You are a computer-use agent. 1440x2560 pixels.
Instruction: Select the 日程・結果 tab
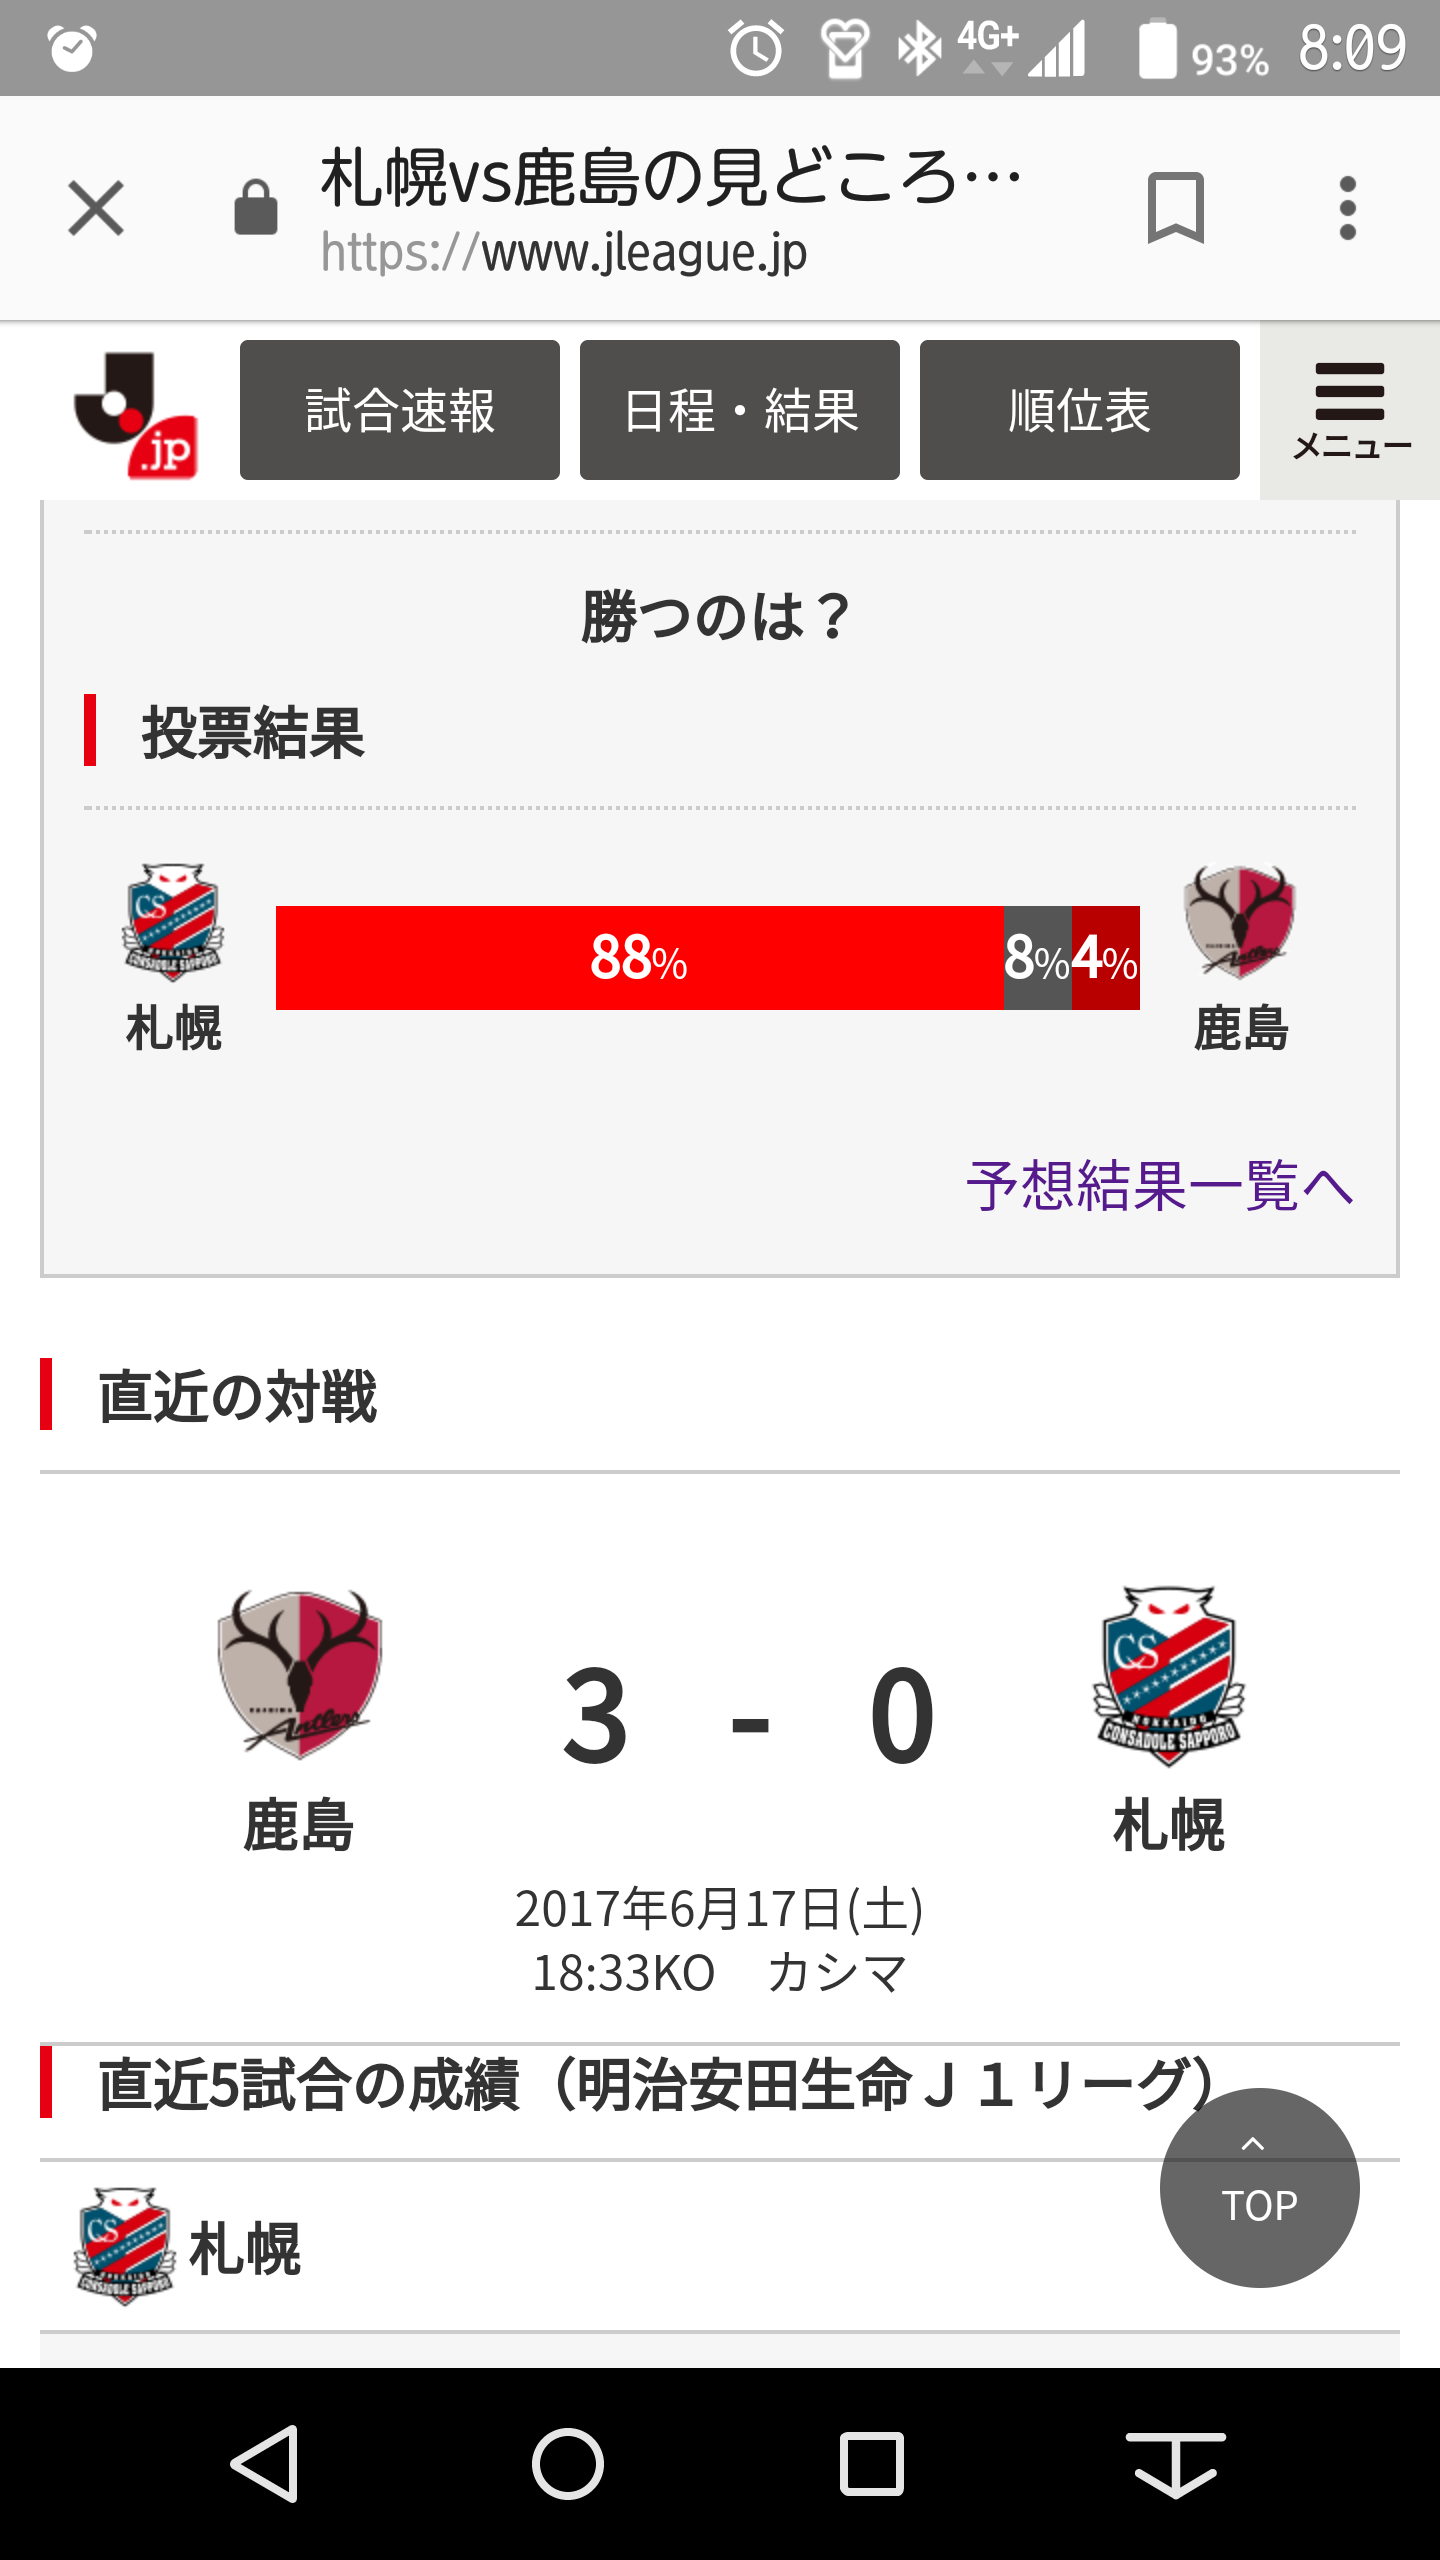point(740,410)
